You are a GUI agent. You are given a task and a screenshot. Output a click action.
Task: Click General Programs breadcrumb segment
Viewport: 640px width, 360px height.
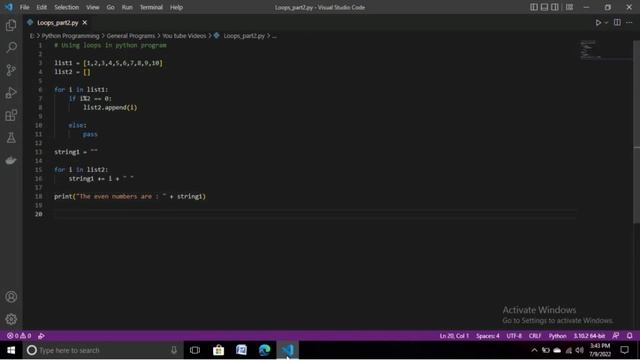coord(131,36)
